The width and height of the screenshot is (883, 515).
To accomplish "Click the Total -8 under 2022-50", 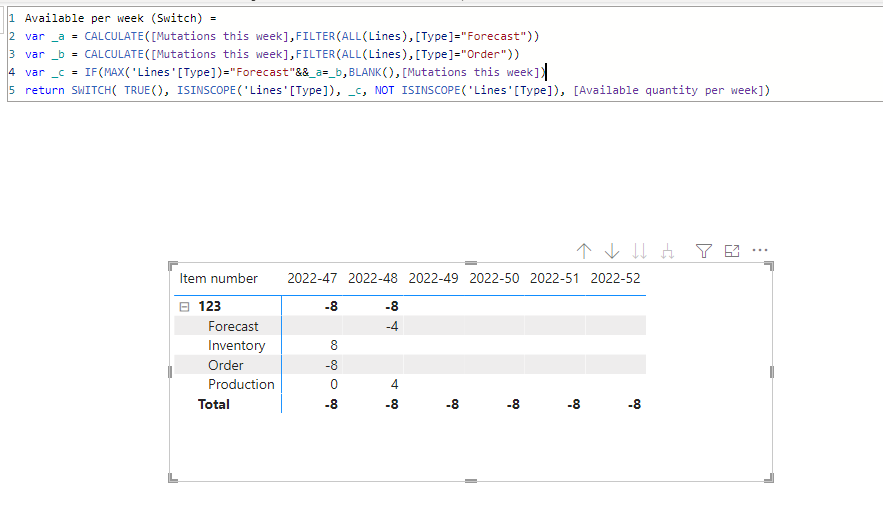I will [513, 405].
